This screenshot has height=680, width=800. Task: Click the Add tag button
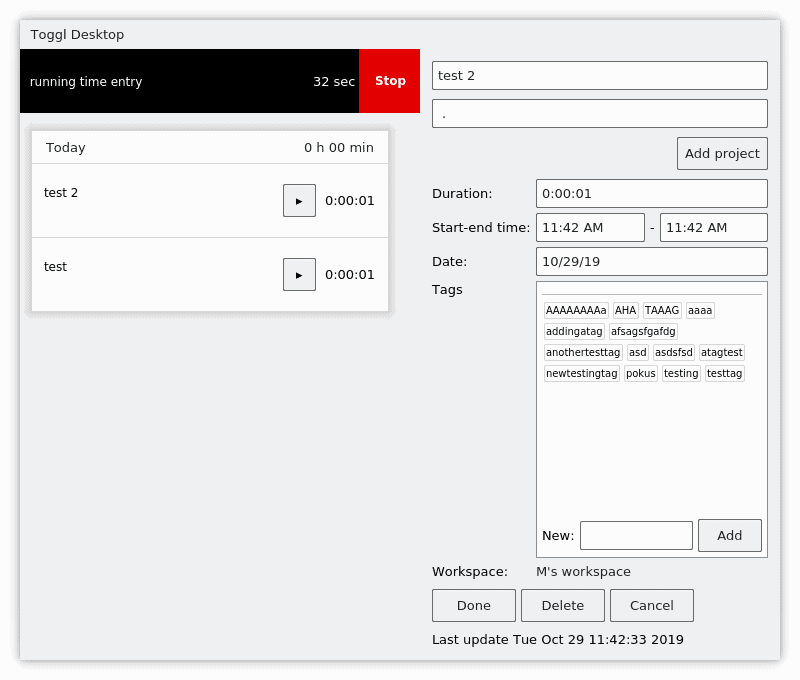click(x=730, y=535)
